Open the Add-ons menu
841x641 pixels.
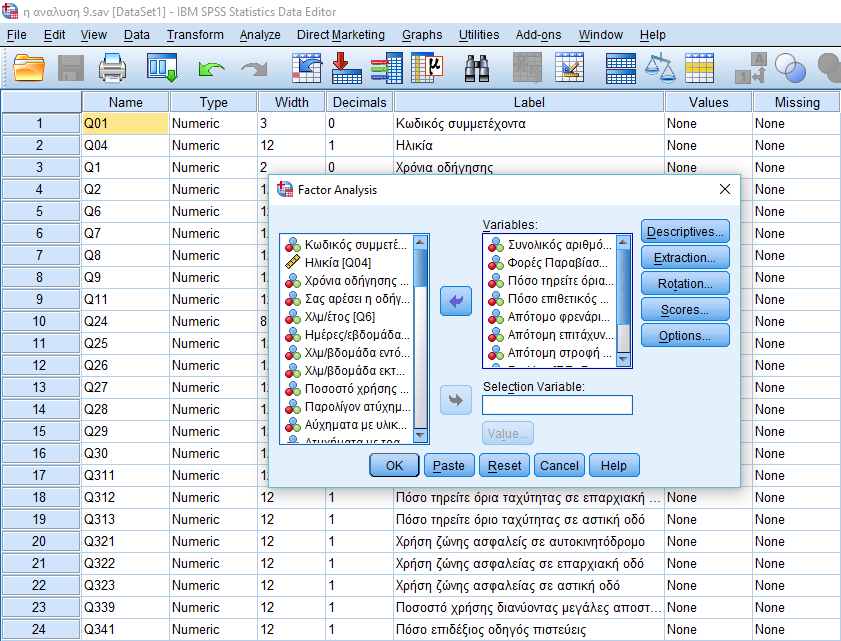(x=538, y=35)
